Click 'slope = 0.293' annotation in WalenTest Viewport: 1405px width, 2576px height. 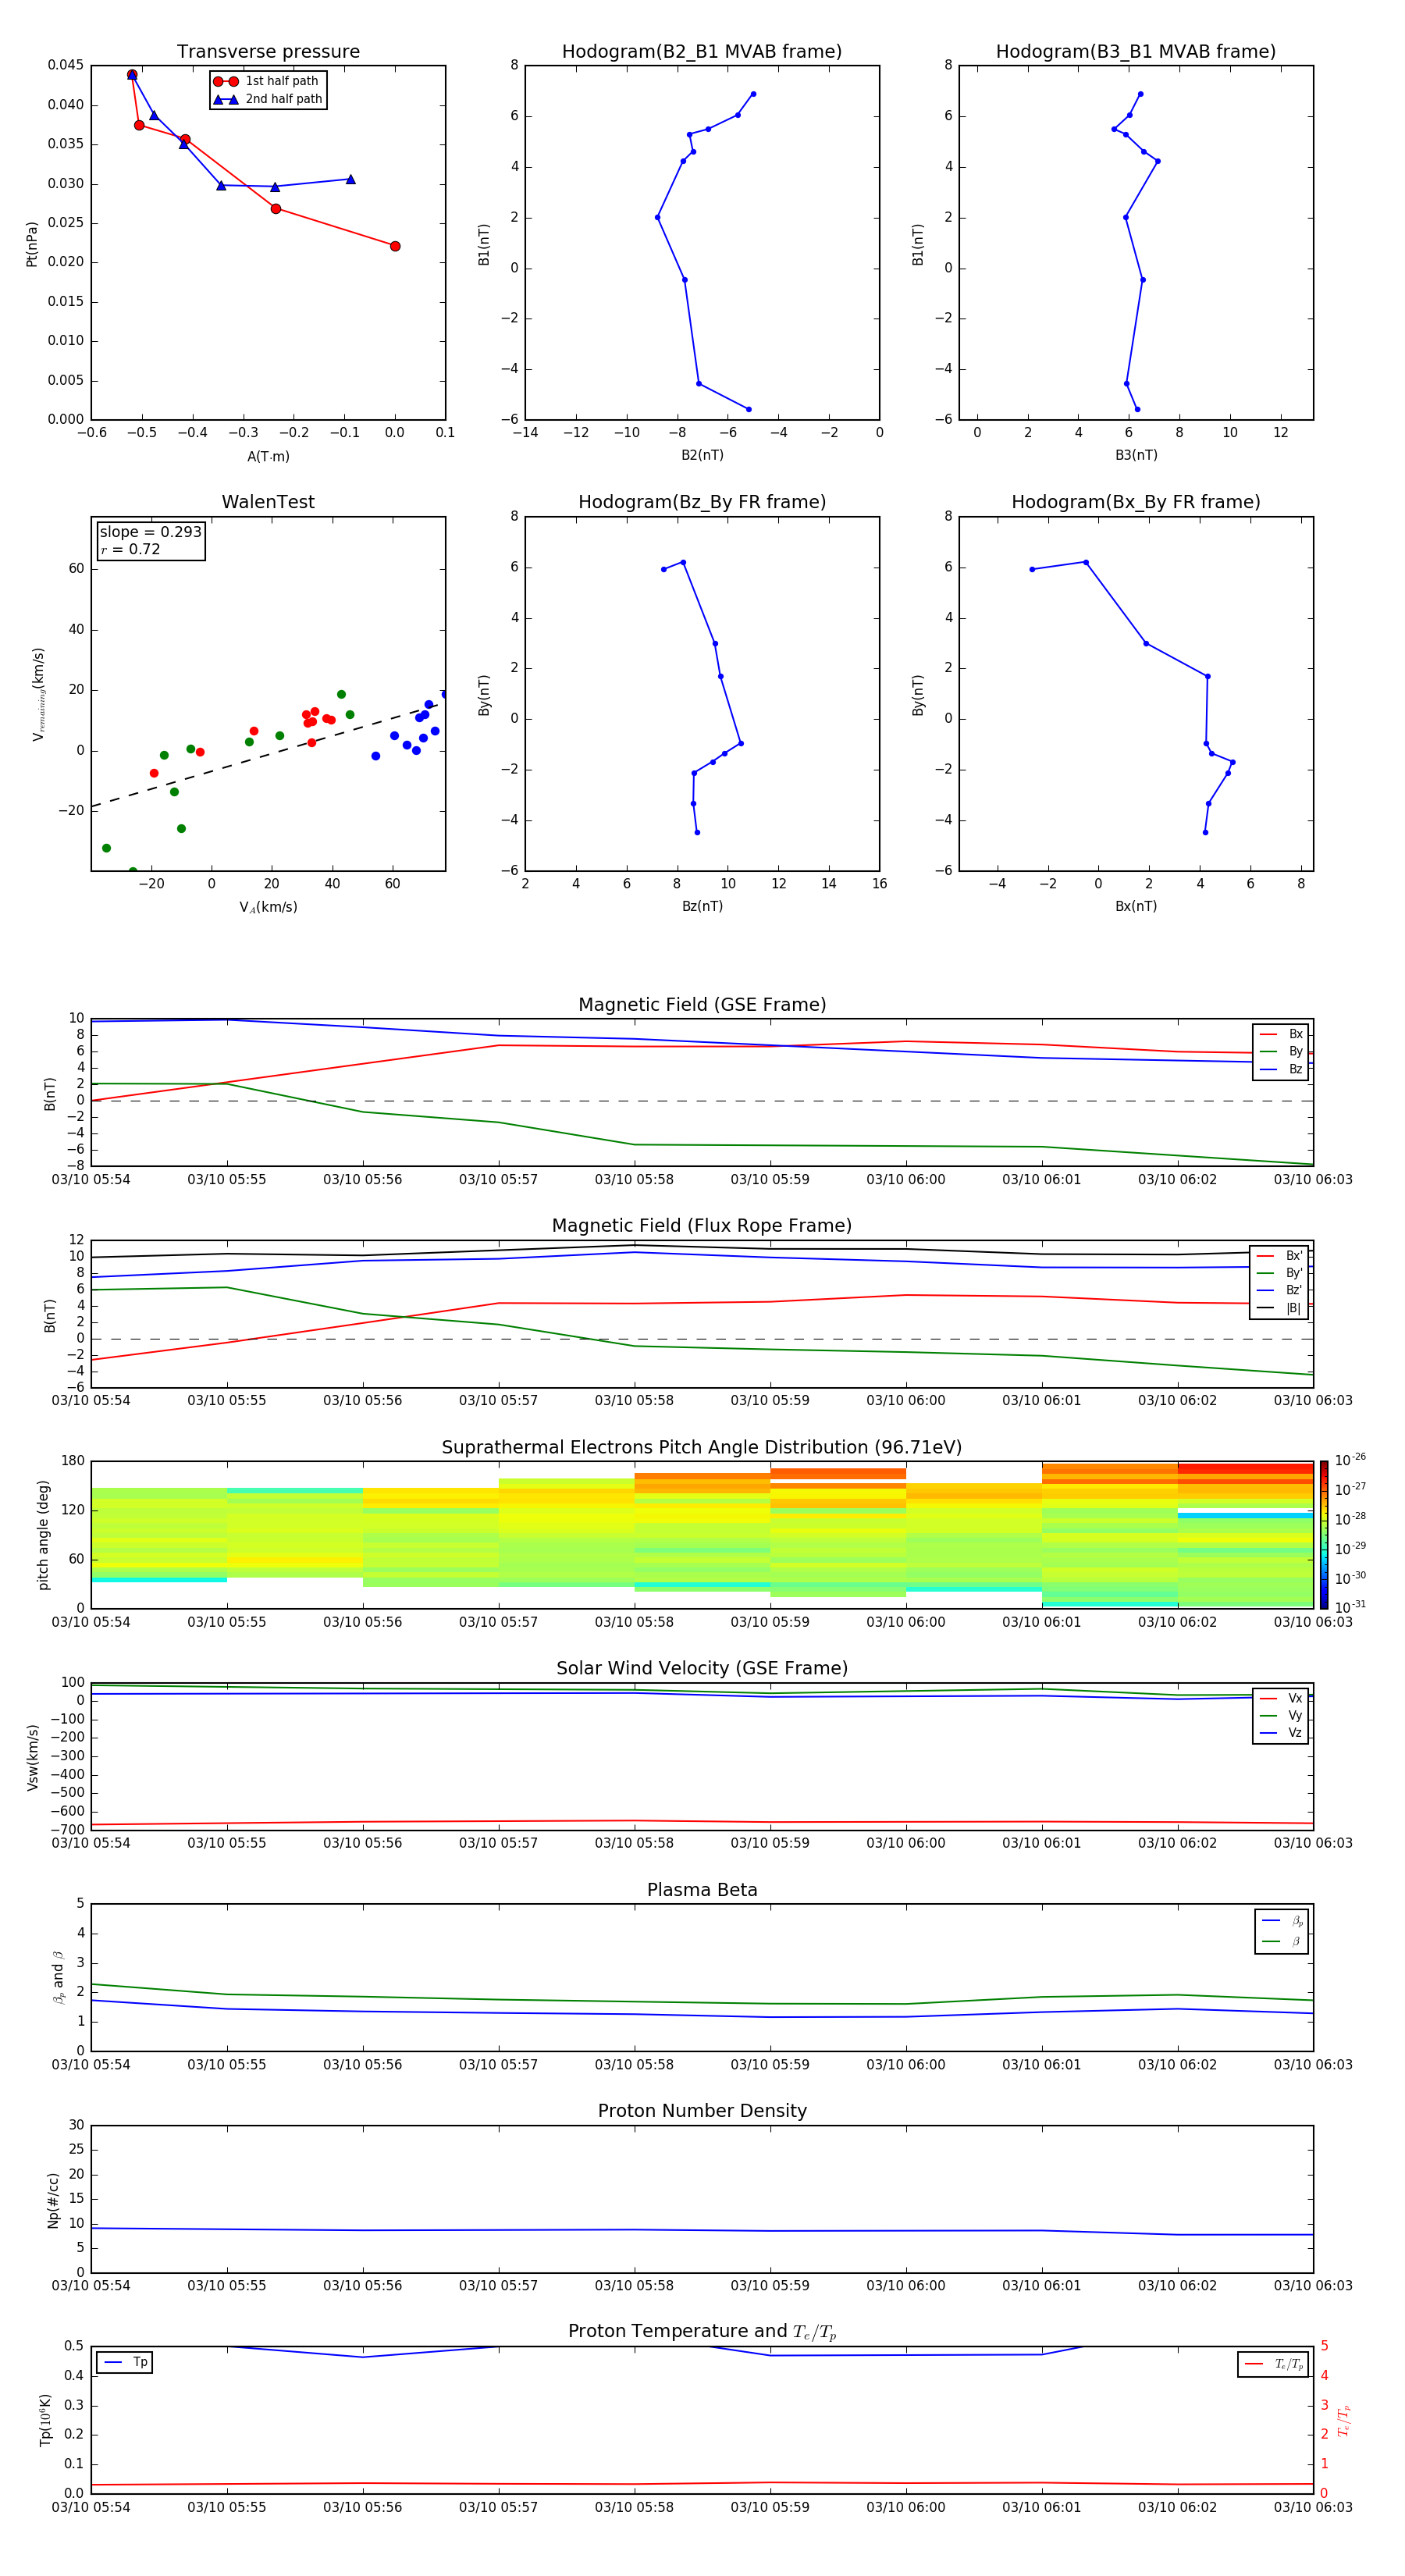(x=151, y=532)
